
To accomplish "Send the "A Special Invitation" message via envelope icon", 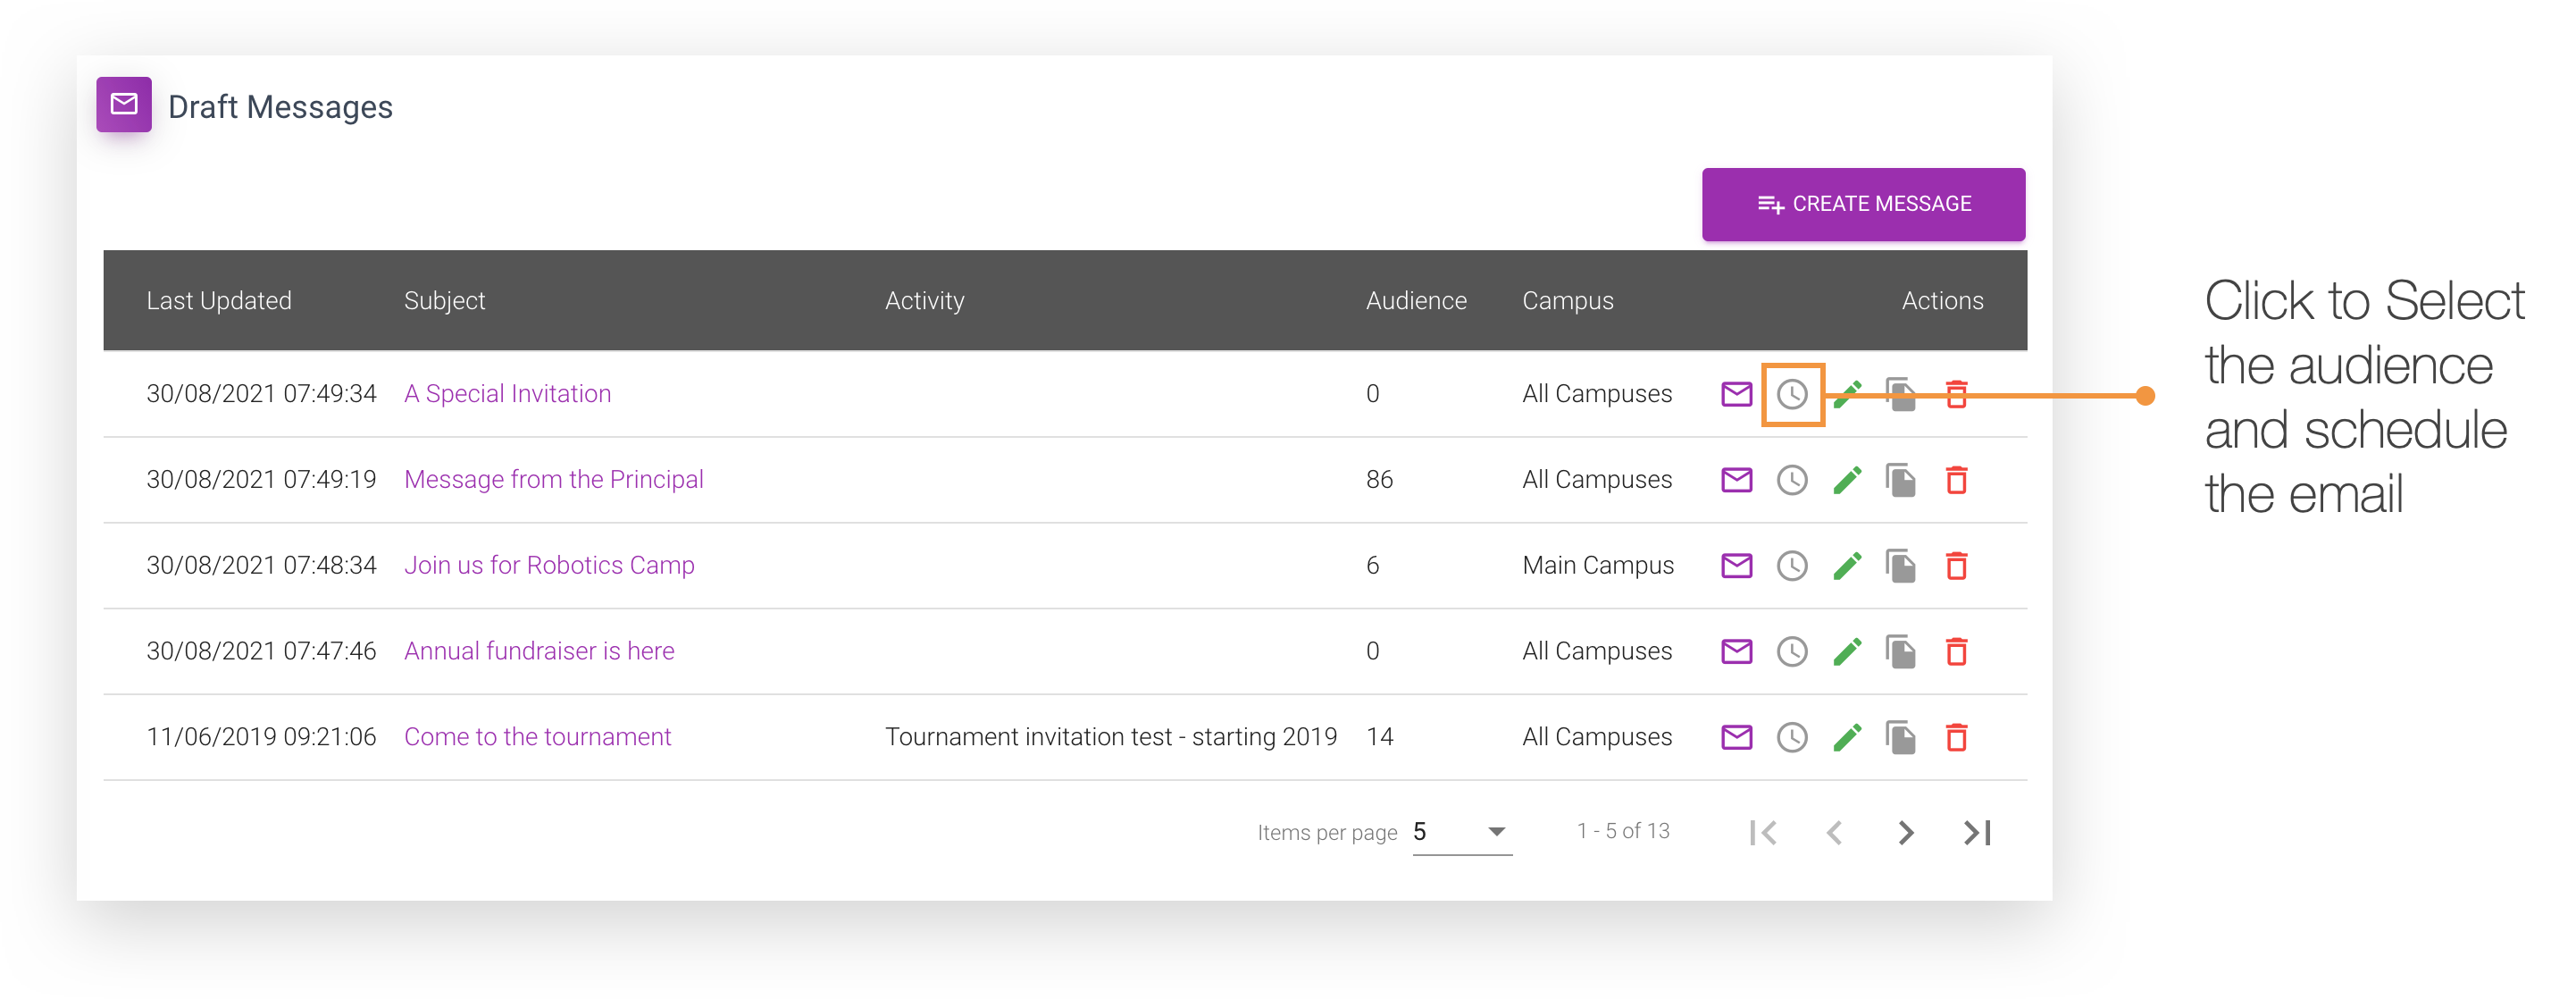I will pos(1737,393).
